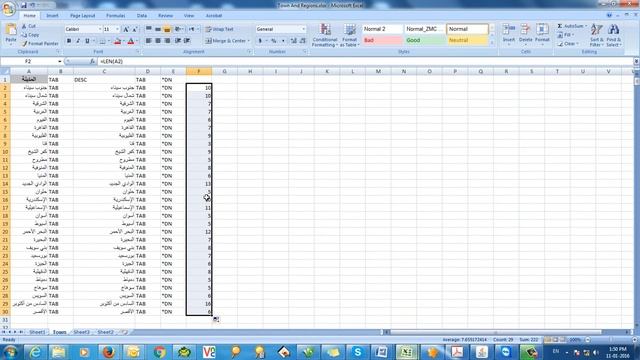Screen dimensions: 640x360
Task: Decrease Decimal places
Action: click(x=302, y=41)
